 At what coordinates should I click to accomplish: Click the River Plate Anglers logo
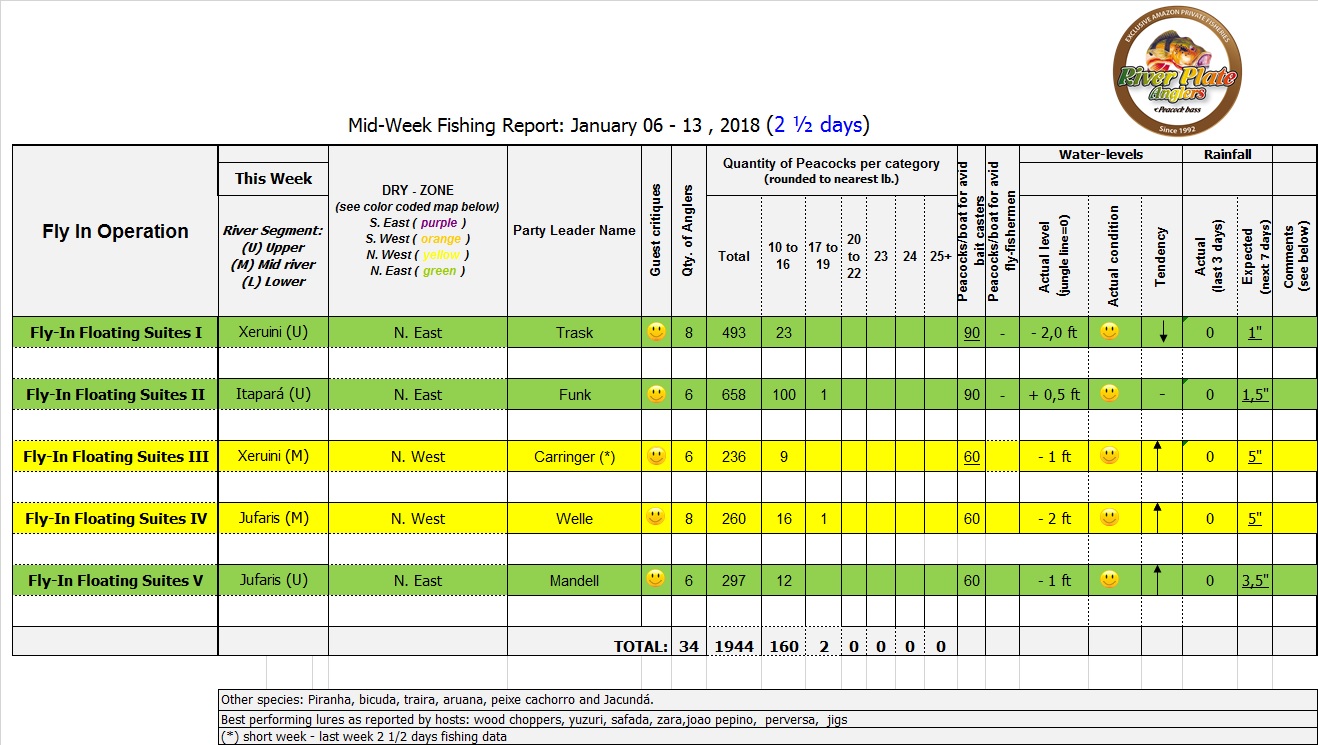coord(1176,76)
